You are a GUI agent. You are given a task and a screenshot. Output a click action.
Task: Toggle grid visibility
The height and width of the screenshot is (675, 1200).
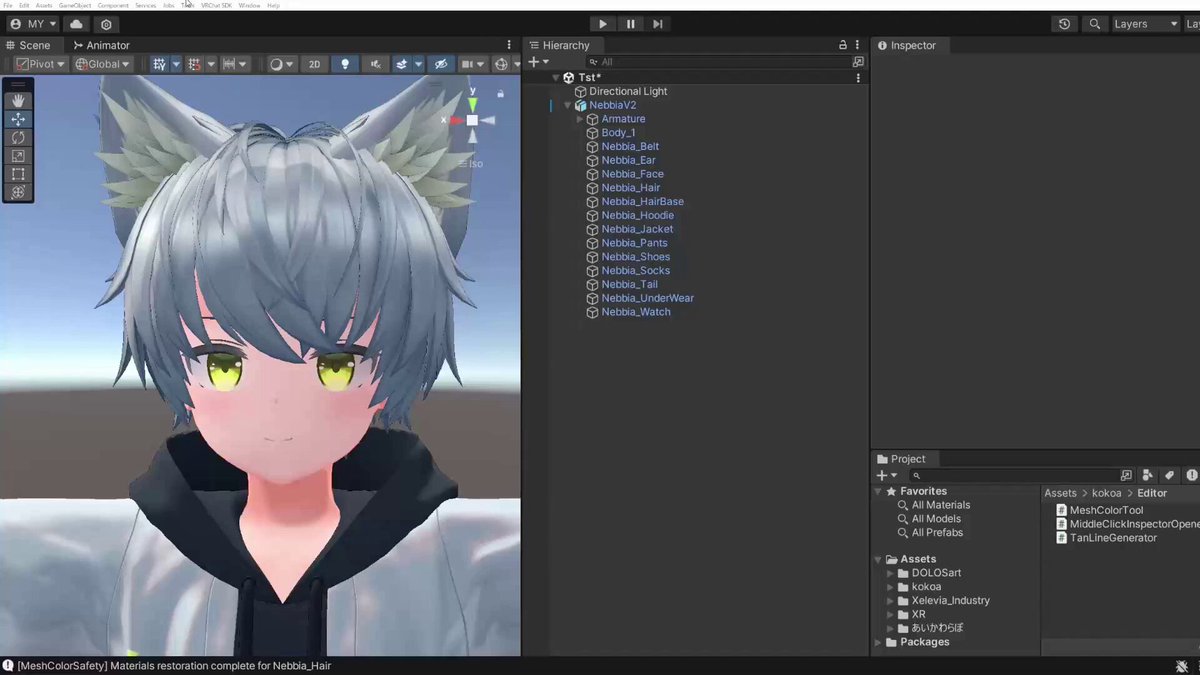pos(159,64)
